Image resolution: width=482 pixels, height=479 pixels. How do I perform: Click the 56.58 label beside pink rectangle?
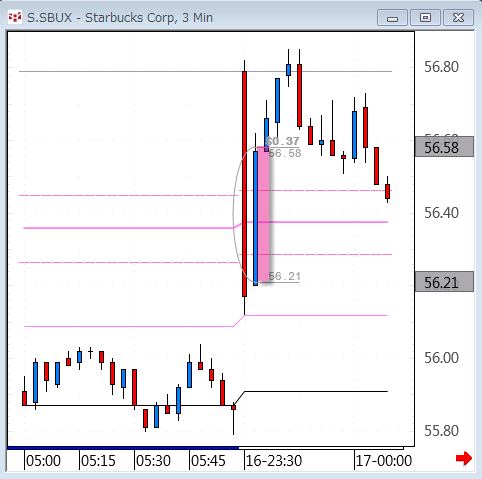(x=285, y=153)
